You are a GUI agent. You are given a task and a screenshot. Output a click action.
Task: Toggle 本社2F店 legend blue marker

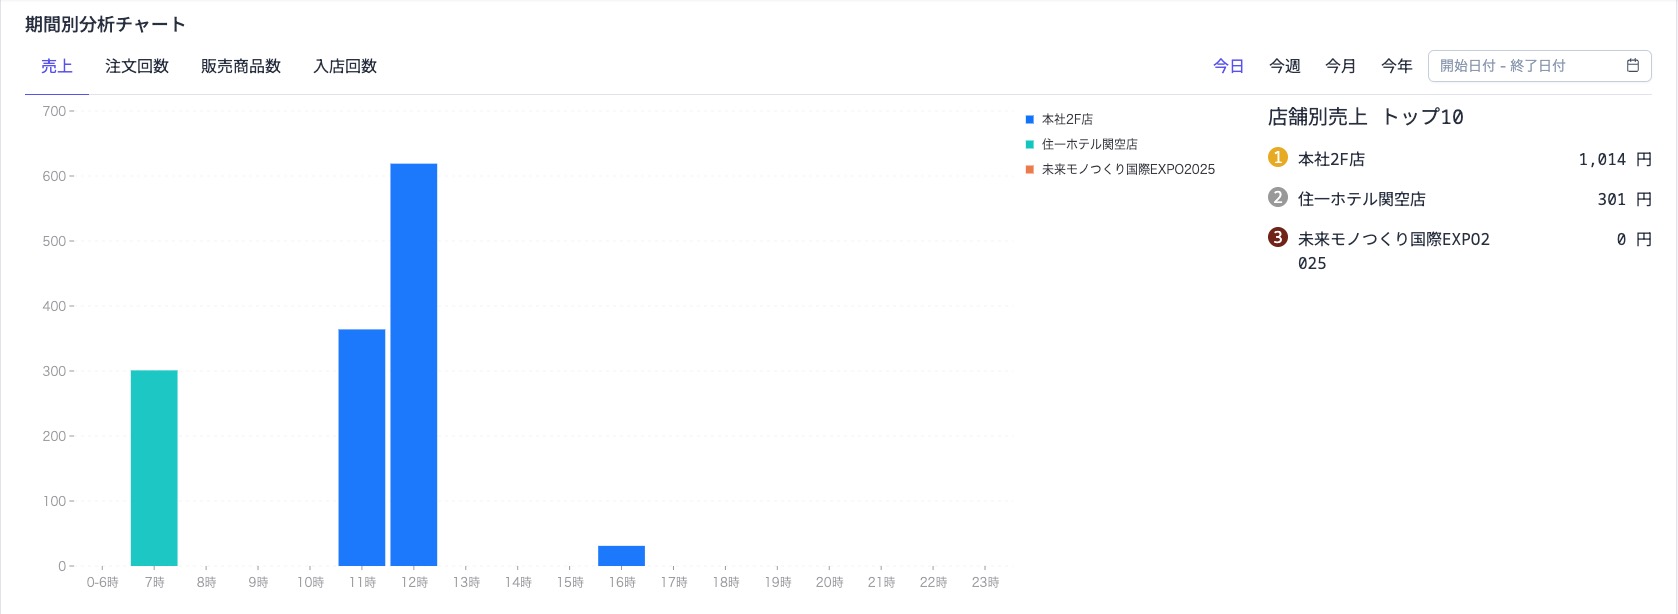[x=1029, y=119]
